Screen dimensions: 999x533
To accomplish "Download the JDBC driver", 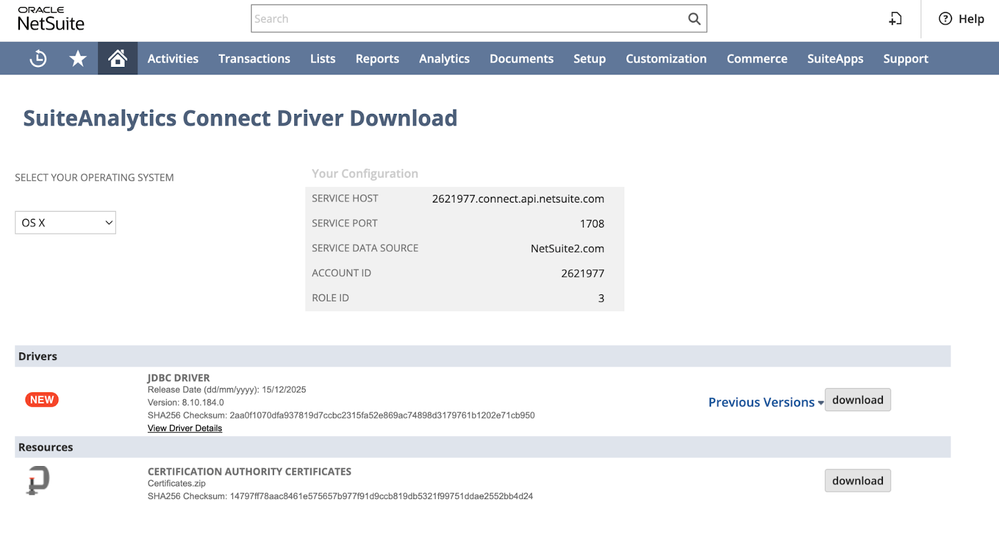I will (x=857, y=400).
